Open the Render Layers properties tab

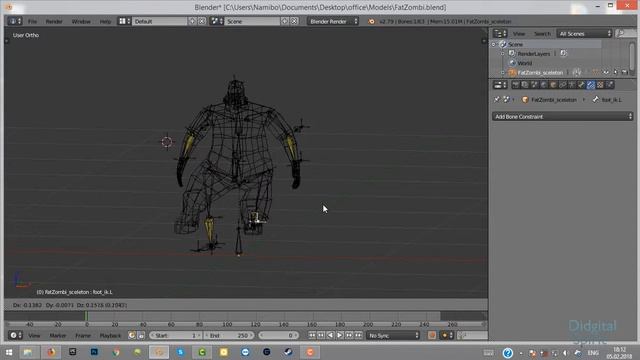tap(525, 85)
